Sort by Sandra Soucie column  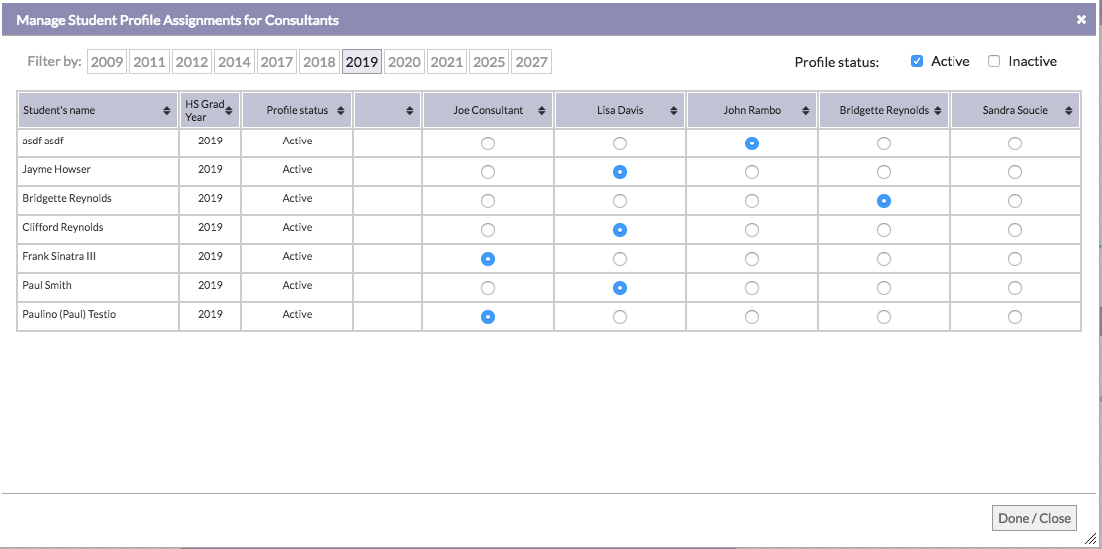(1069, 111)
